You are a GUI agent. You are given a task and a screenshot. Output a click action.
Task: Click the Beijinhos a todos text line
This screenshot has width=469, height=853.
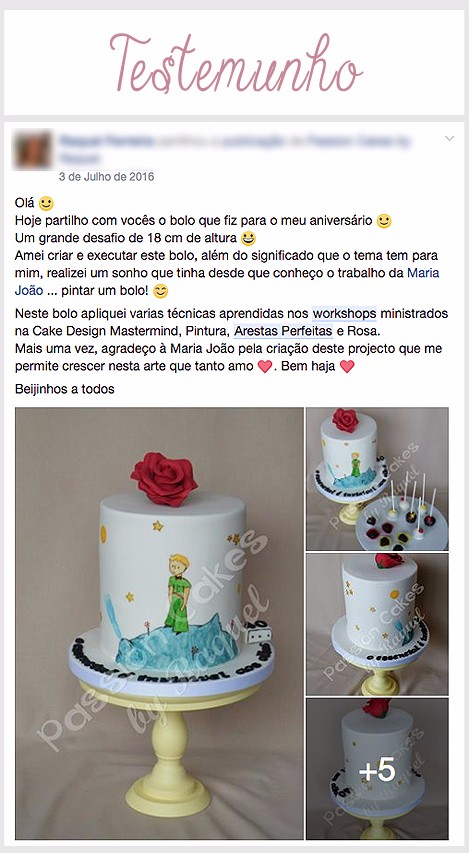tap(65, 389)
